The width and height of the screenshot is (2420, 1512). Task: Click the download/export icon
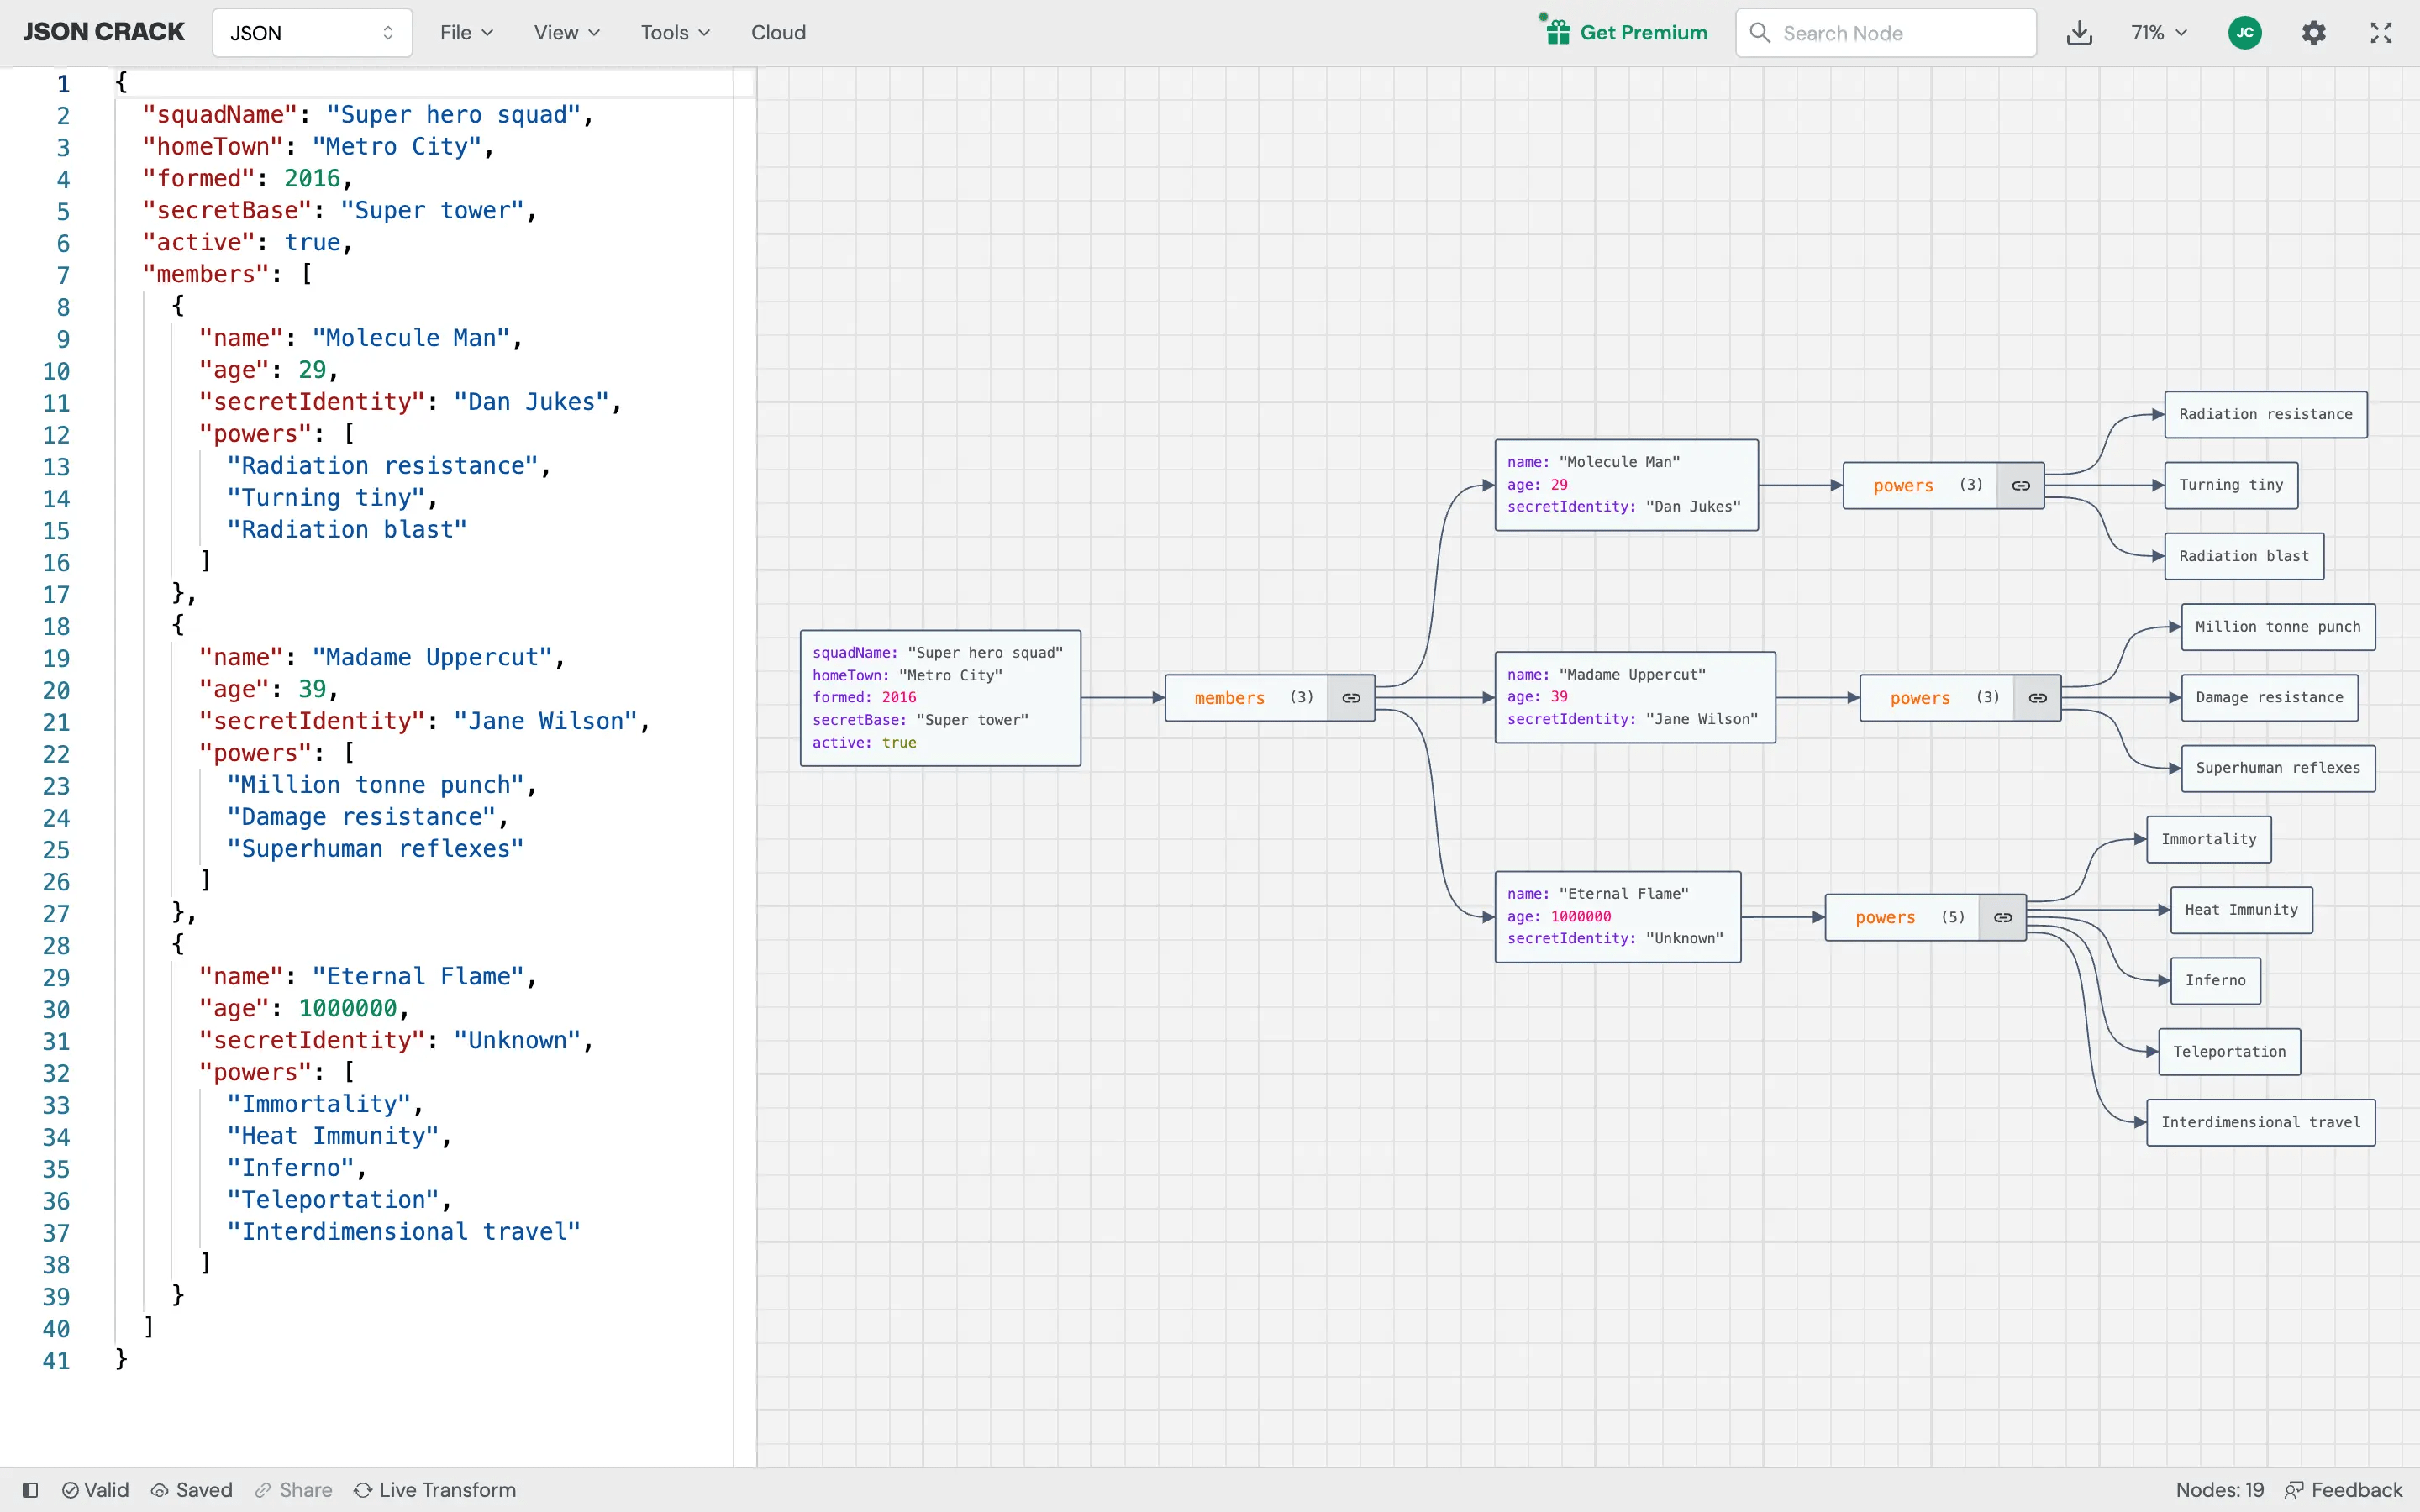pyautogui.click(x=2079, y=31)
